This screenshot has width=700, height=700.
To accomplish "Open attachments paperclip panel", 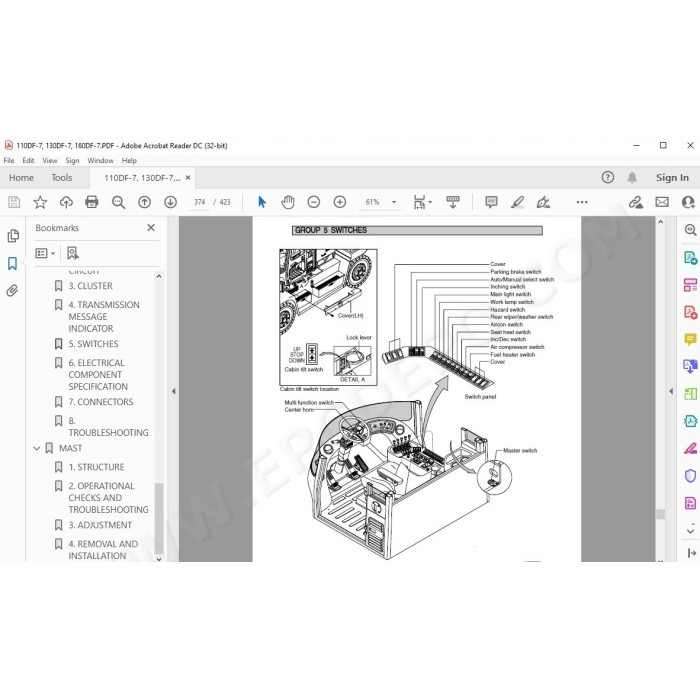I will [x=12, y=291].
